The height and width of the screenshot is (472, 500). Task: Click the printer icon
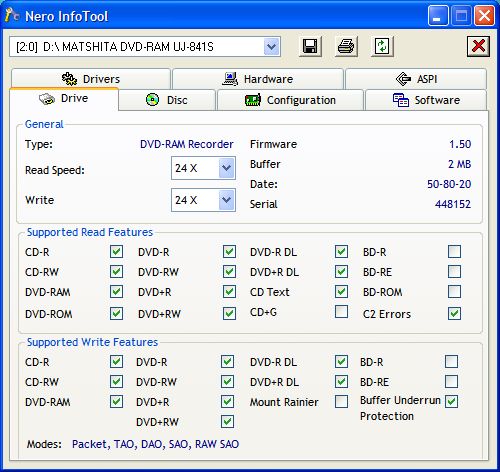tap(346, 46)
